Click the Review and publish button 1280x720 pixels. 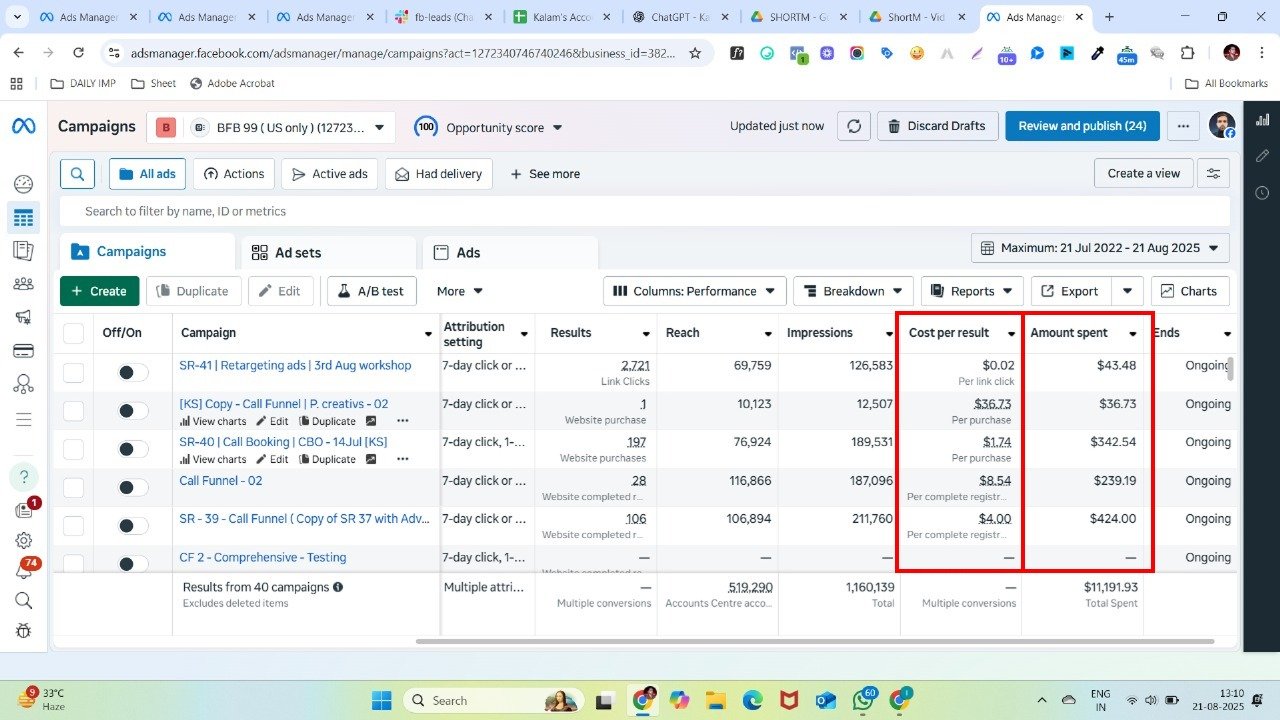tap(1081, 126)
